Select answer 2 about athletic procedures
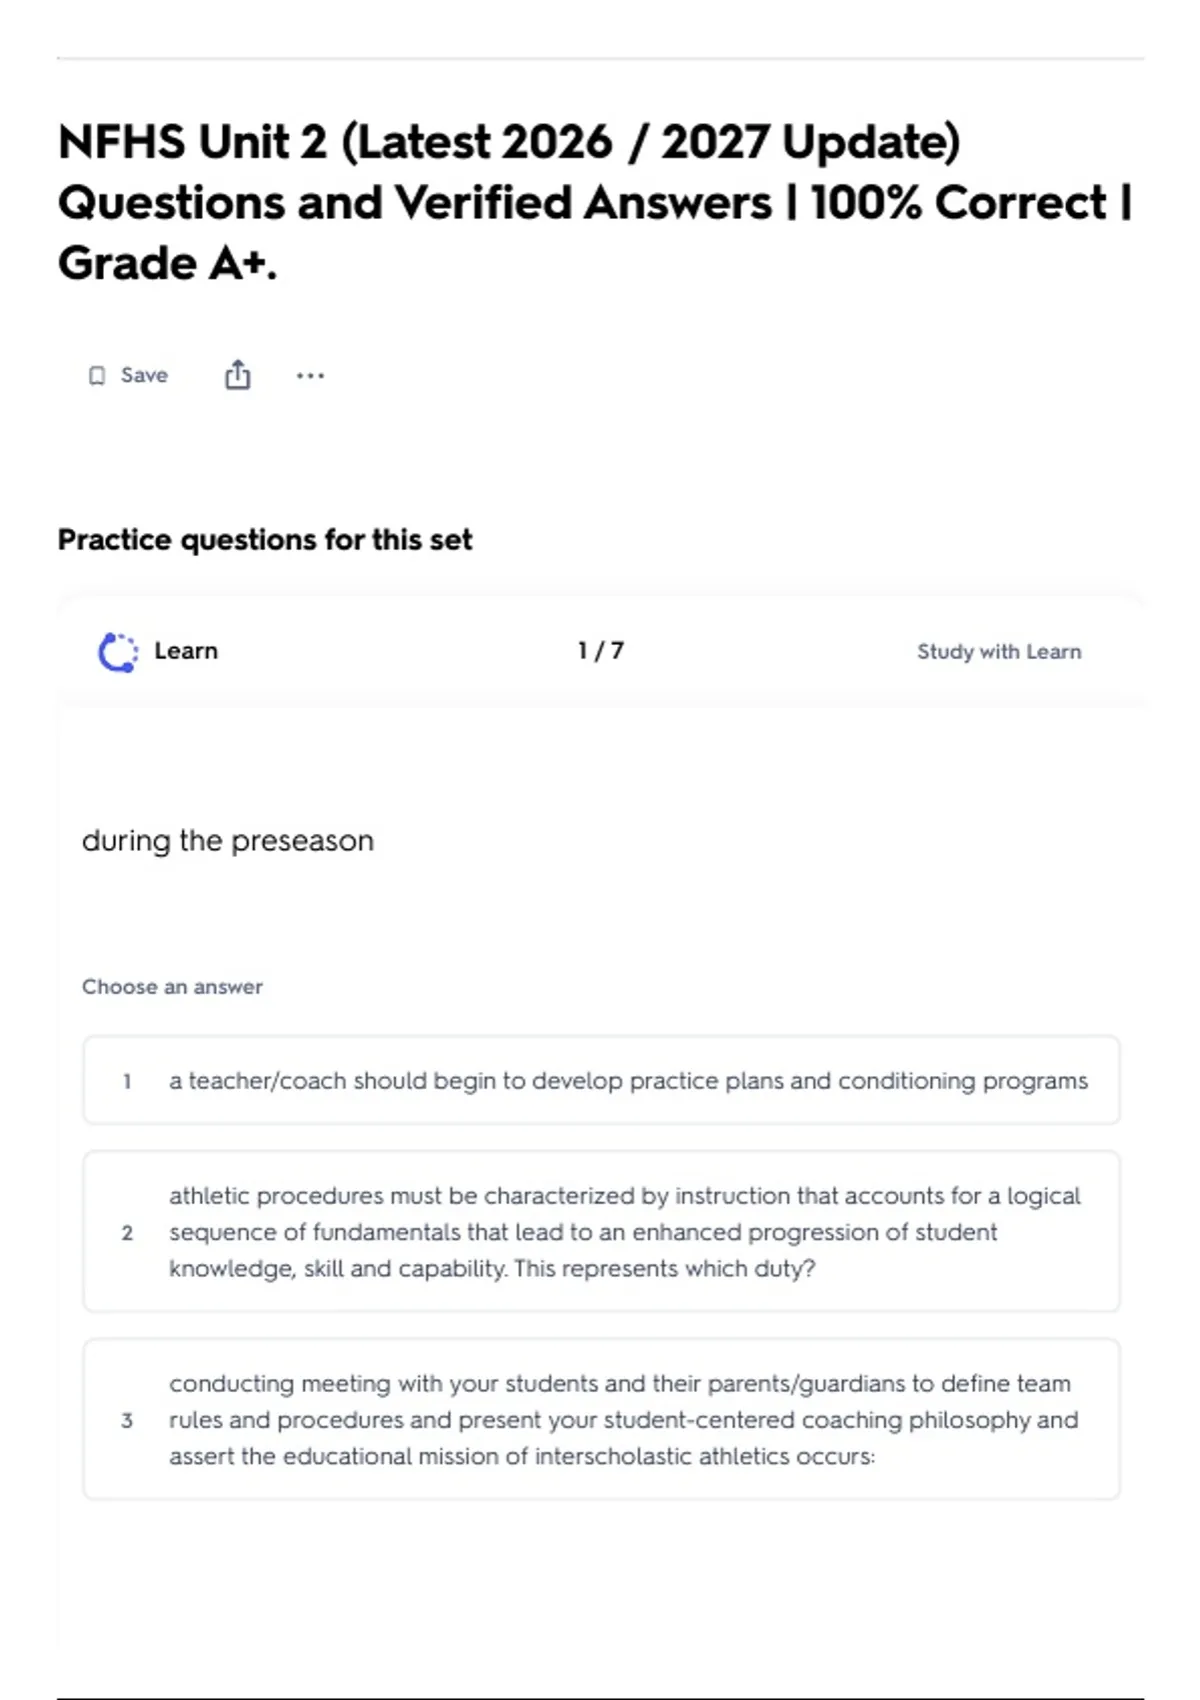The height and width of the screenshot is (1700, 1200). 601,1232
